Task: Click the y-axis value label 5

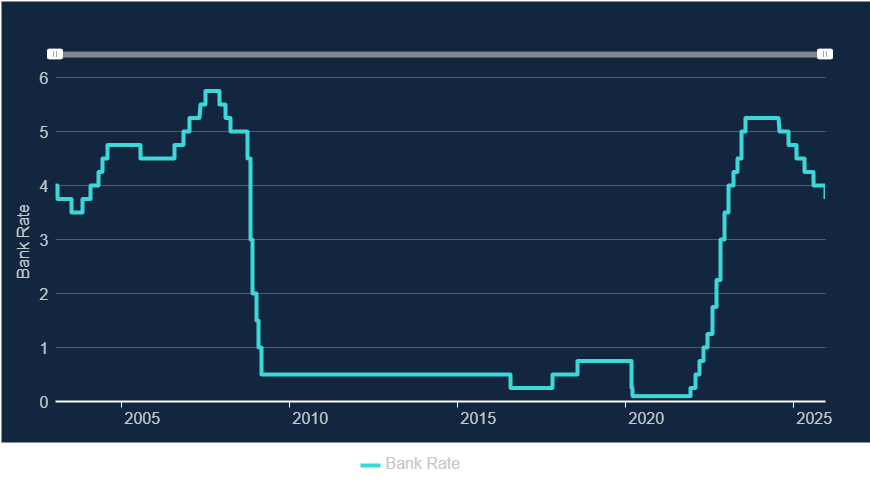Action: [44, 132]
